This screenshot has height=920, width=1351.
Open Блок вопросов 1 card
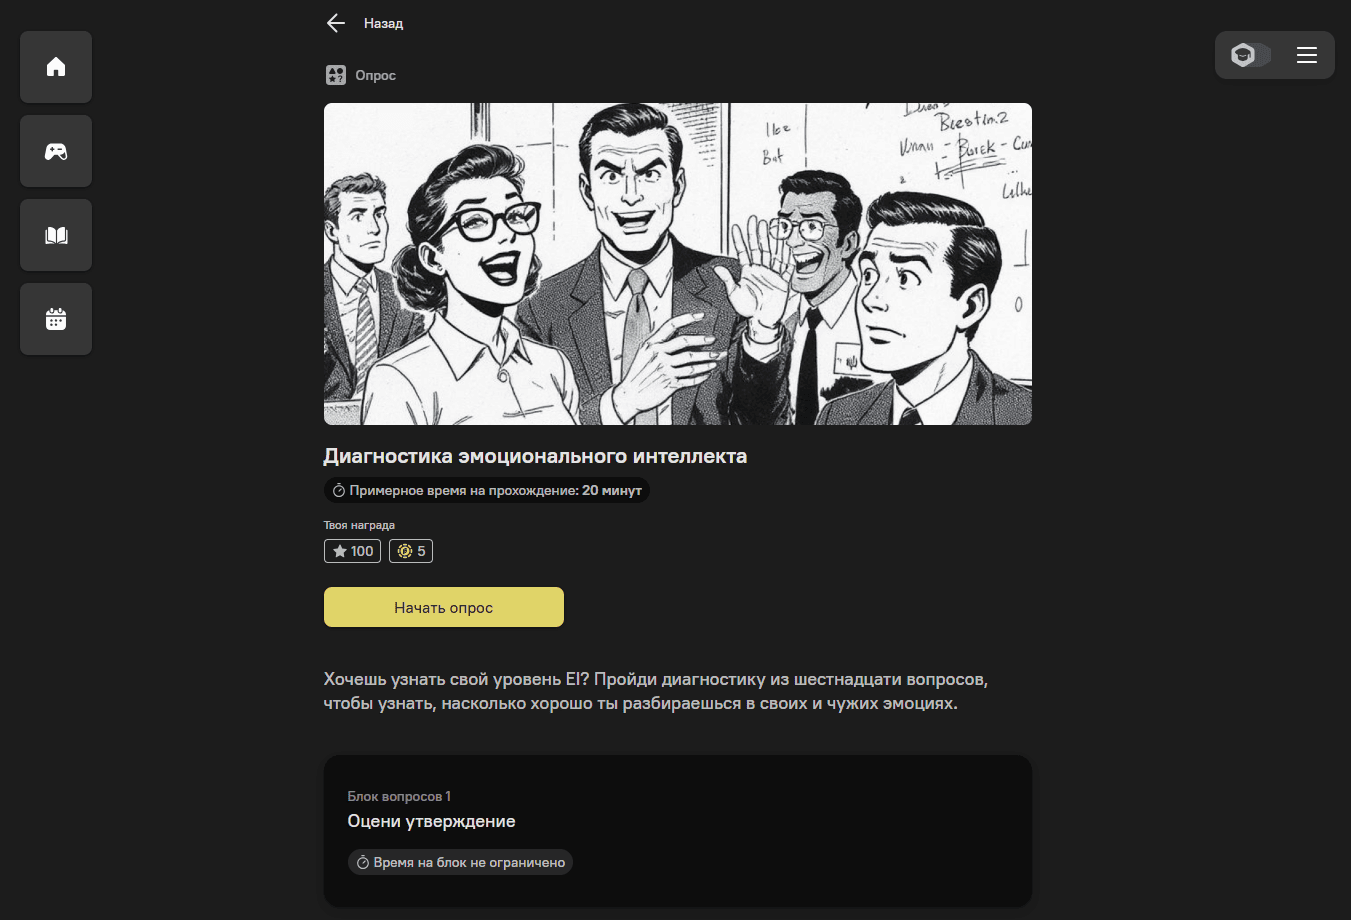(678, 831)
